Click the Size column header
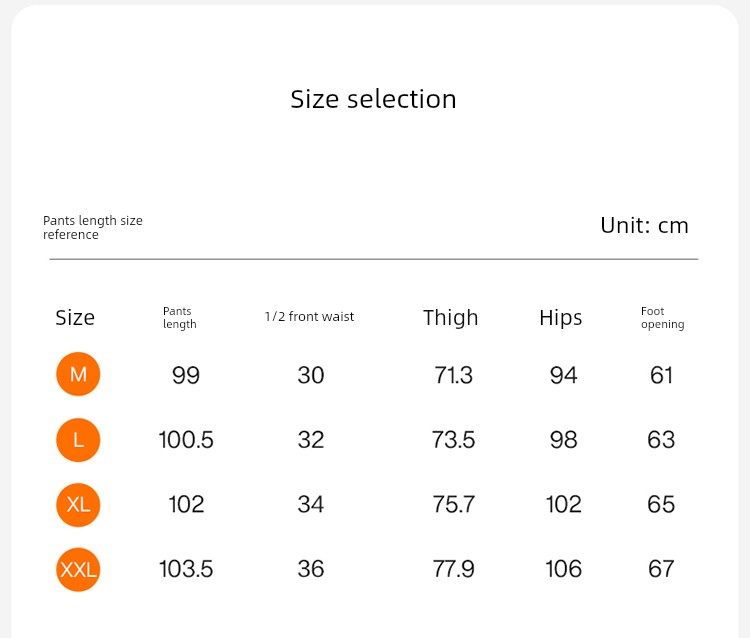The image size is (750, 638). click(x=75, y=318)
